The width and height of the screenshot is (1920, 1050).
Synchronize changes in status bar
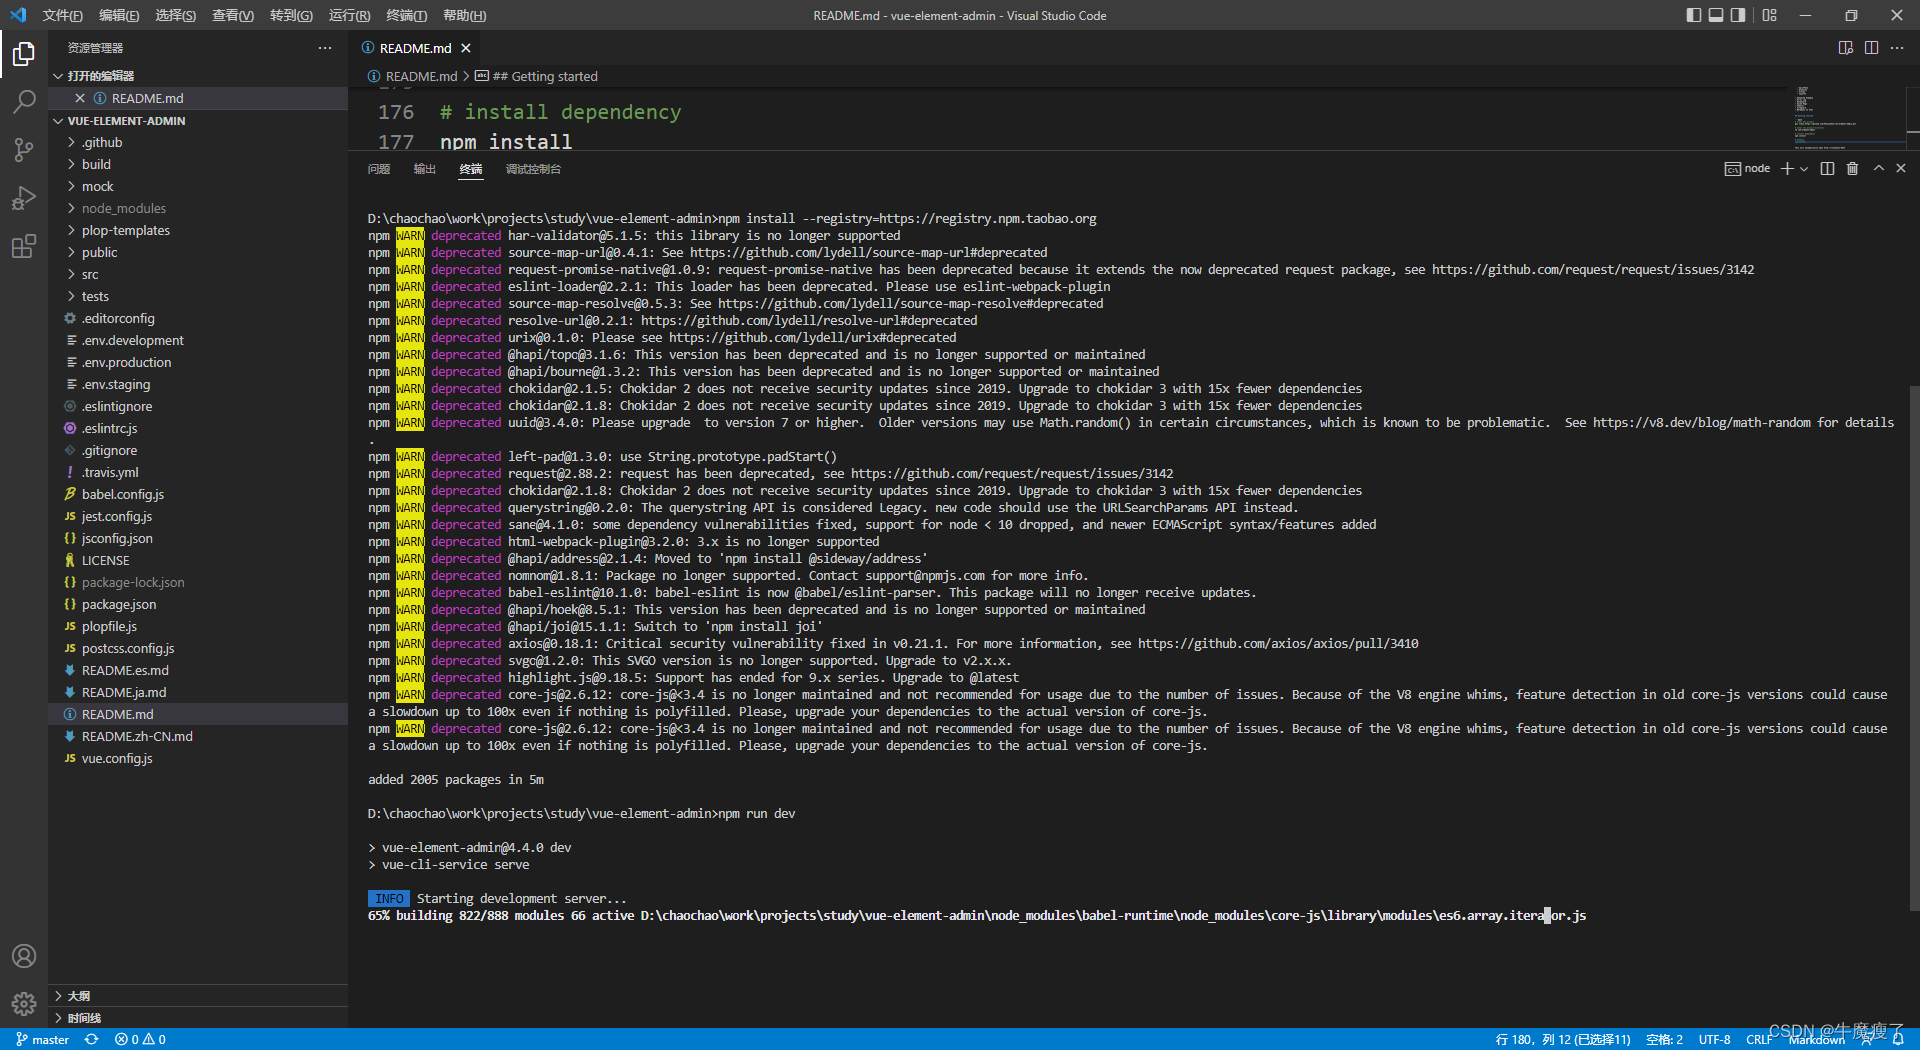(91, 1039)
